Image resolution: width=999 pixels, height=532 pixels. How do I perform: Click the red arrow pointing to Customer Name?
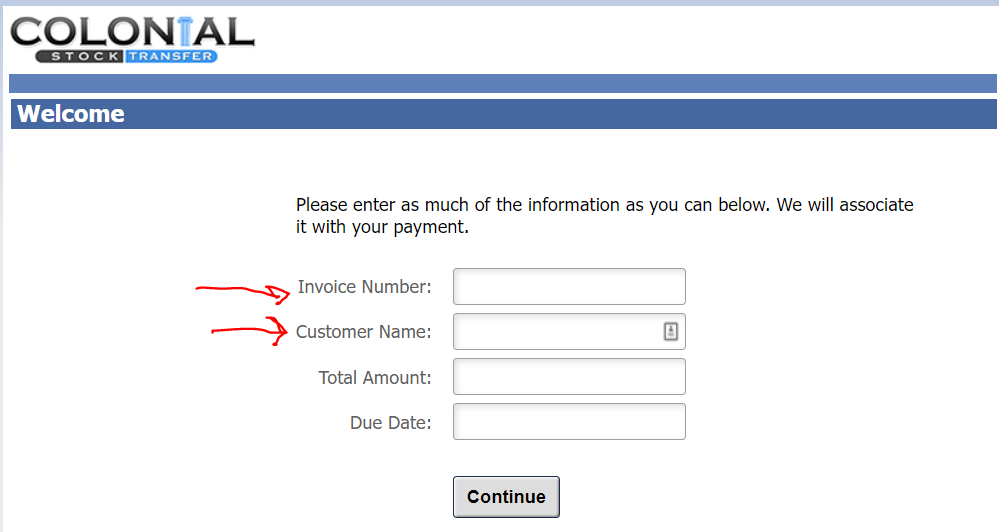click(245, 331)
